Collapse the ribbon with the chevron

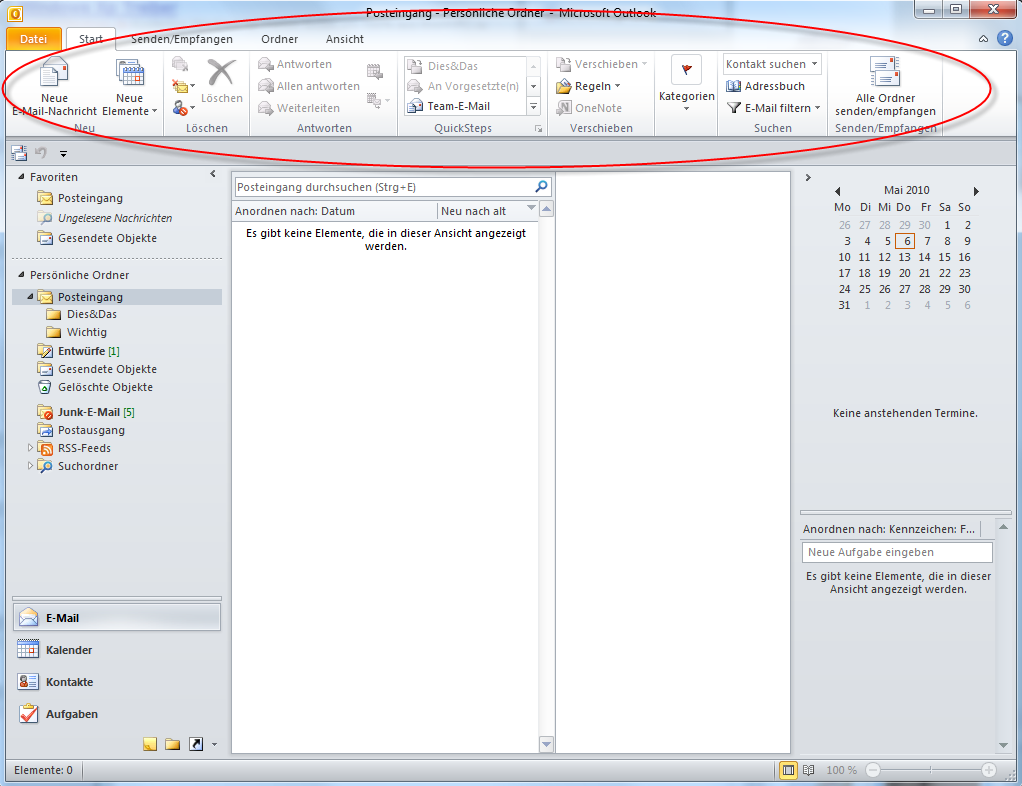(x=983, y=39)
